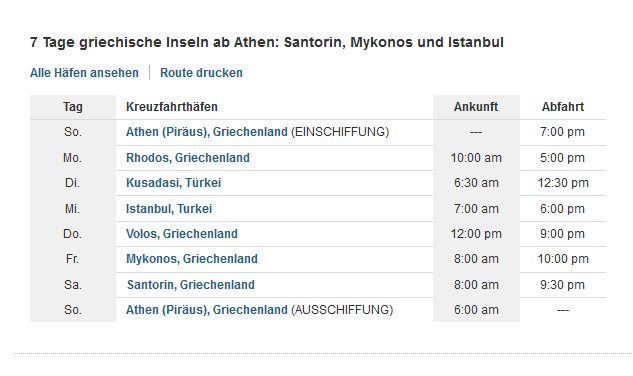The image size is (633, 376).
Task: Select the Mykonos, Griechenland port link
Action: point(192,259)
